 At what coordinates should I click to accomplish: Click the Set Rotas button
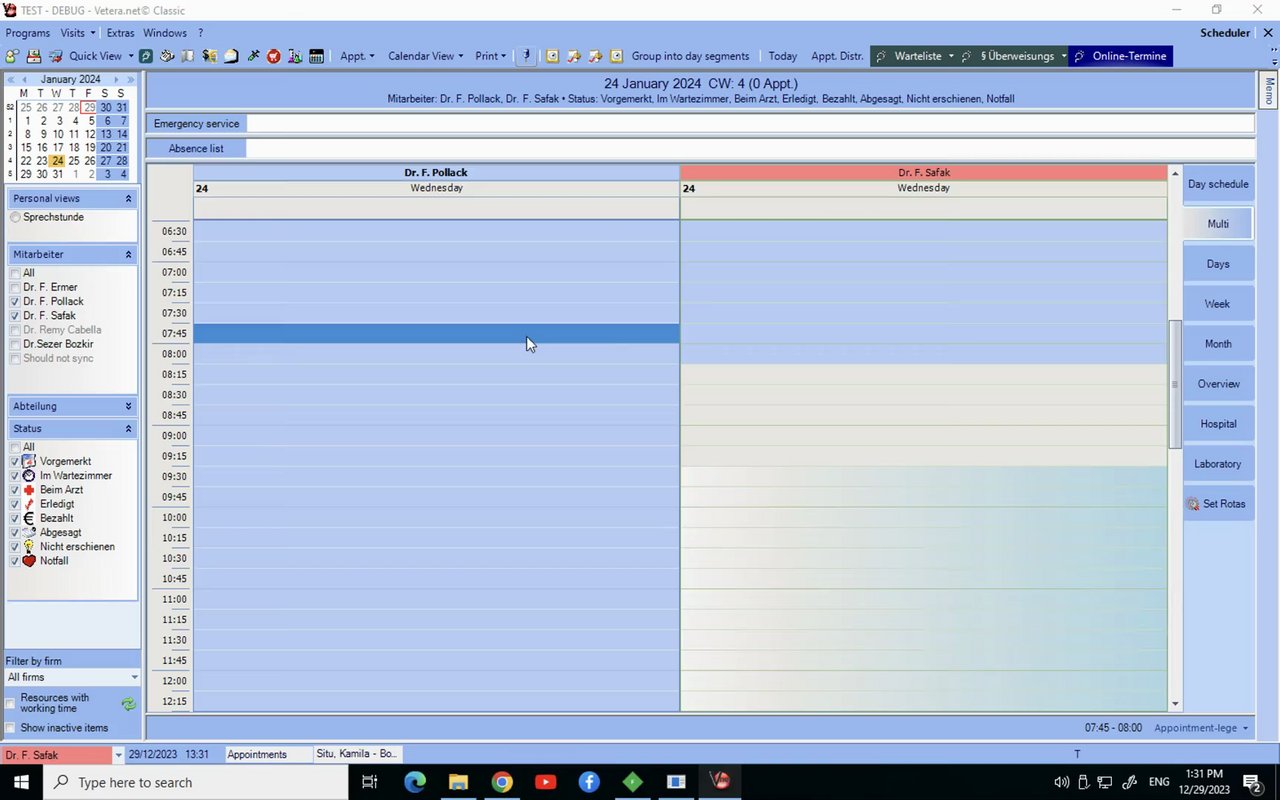pyautogui.click(x=1218, y=504)
